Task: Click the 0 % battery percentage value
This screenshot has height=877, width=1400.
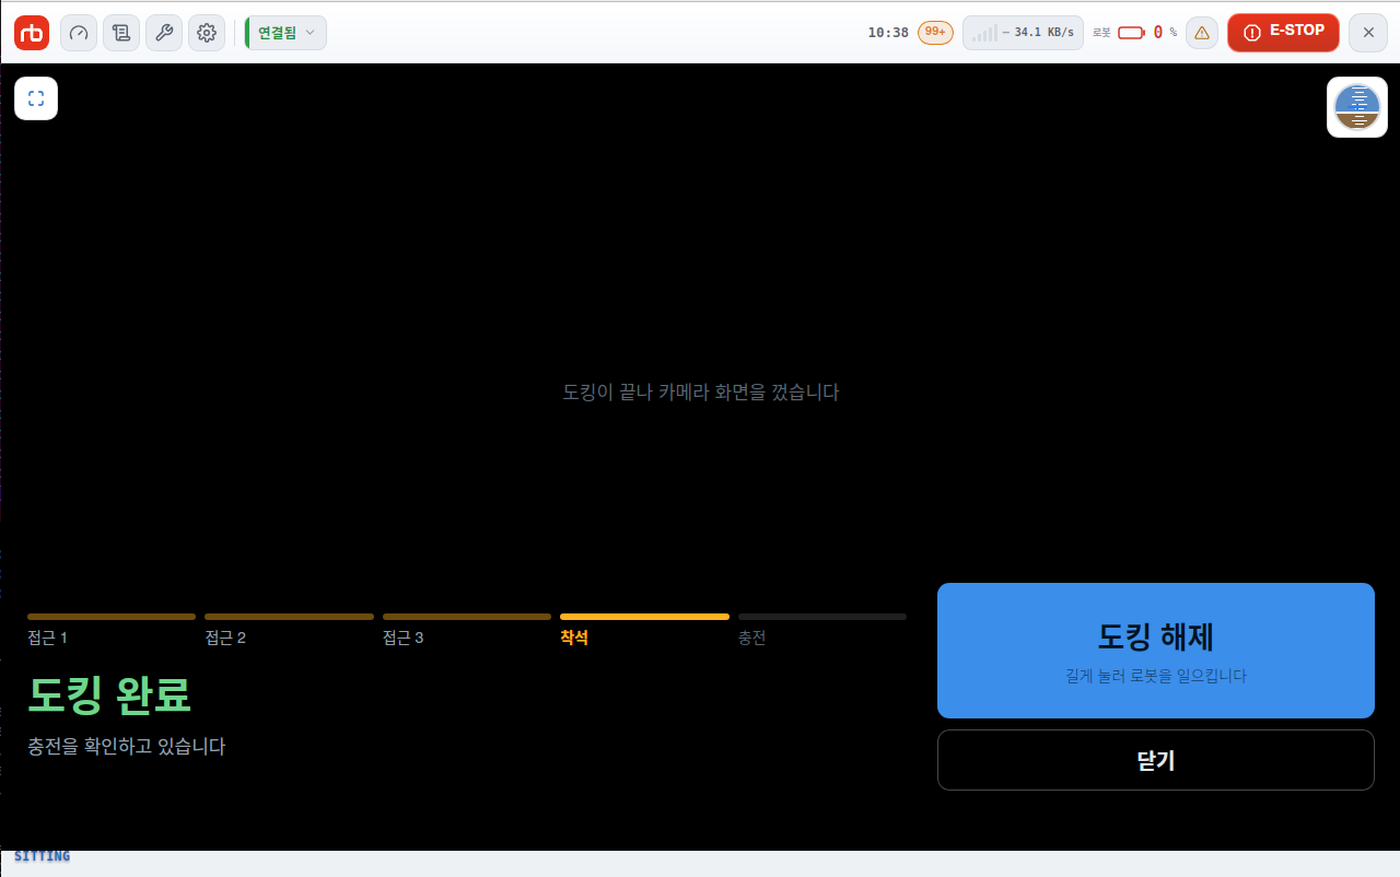Action: click(1165, 33)
